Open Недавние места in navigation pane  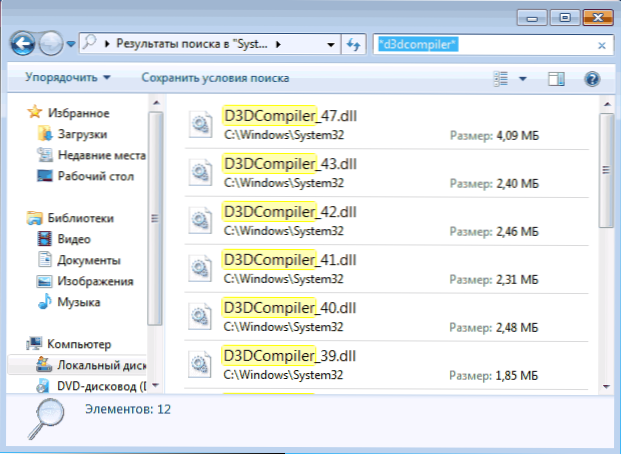tap(101, 155)
